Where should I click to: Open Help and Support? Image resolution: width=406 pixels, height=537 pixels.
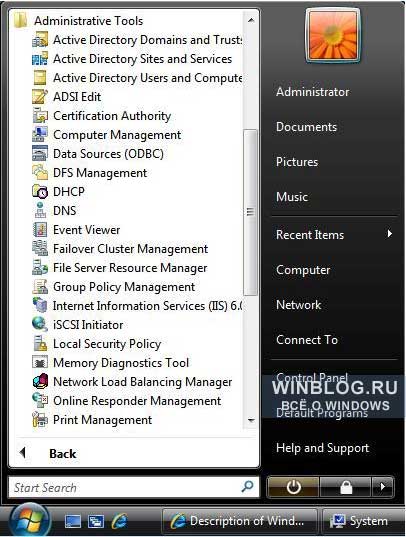point(322,448)
